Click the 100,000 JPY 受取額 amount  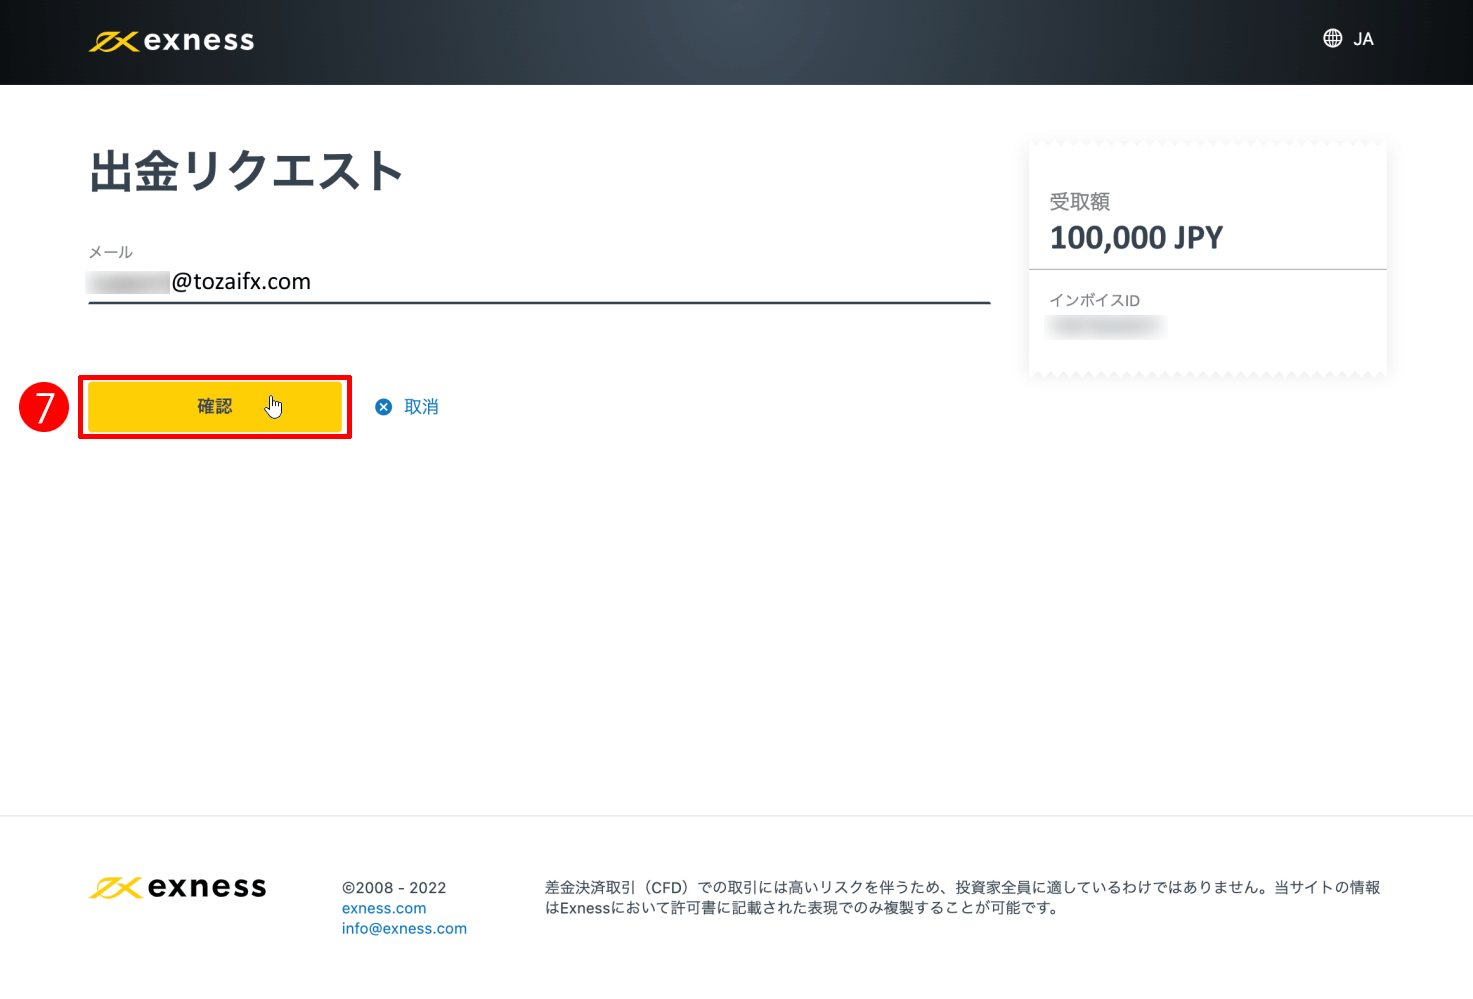(x=1135, y=237)
